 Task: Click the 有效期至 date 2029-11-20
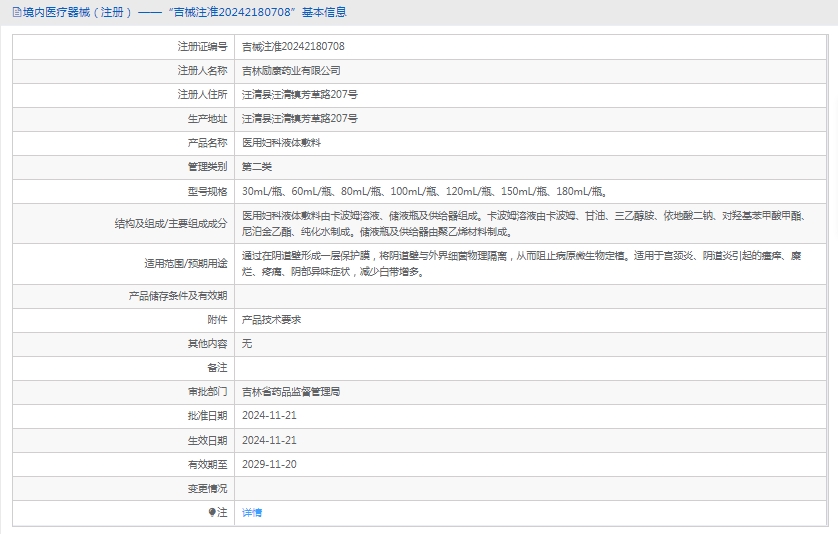[x=269, y=464]
